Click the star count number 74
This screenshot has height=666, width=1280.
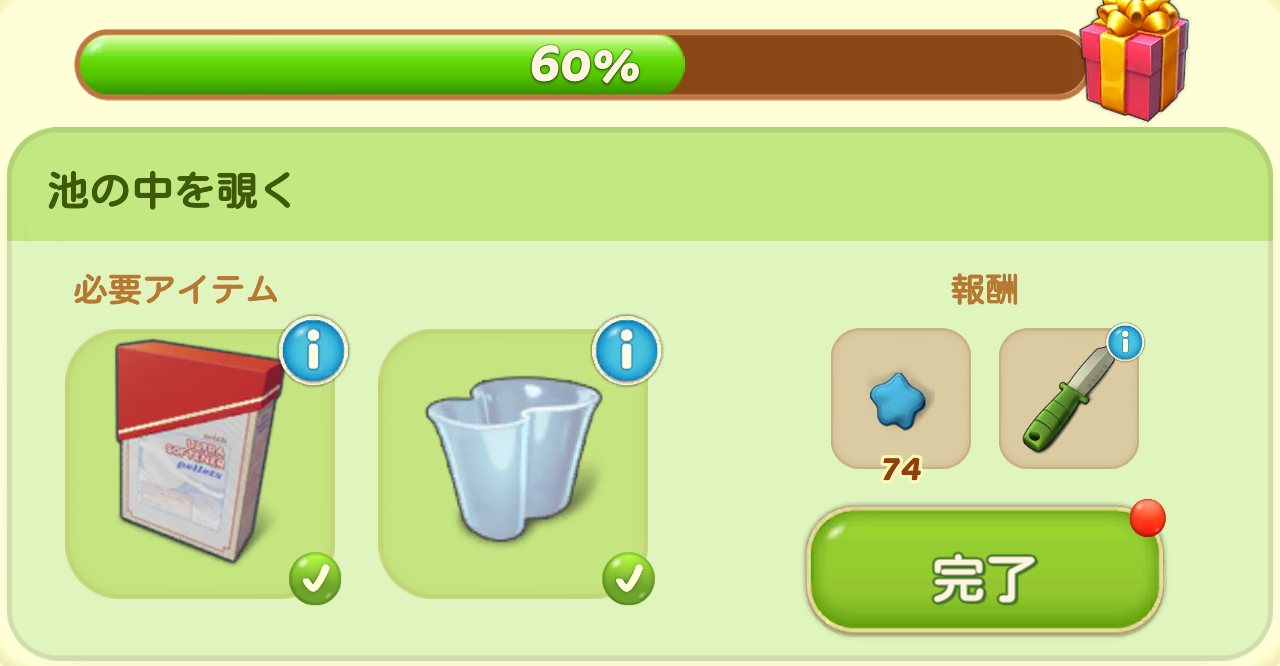[901, 469]
